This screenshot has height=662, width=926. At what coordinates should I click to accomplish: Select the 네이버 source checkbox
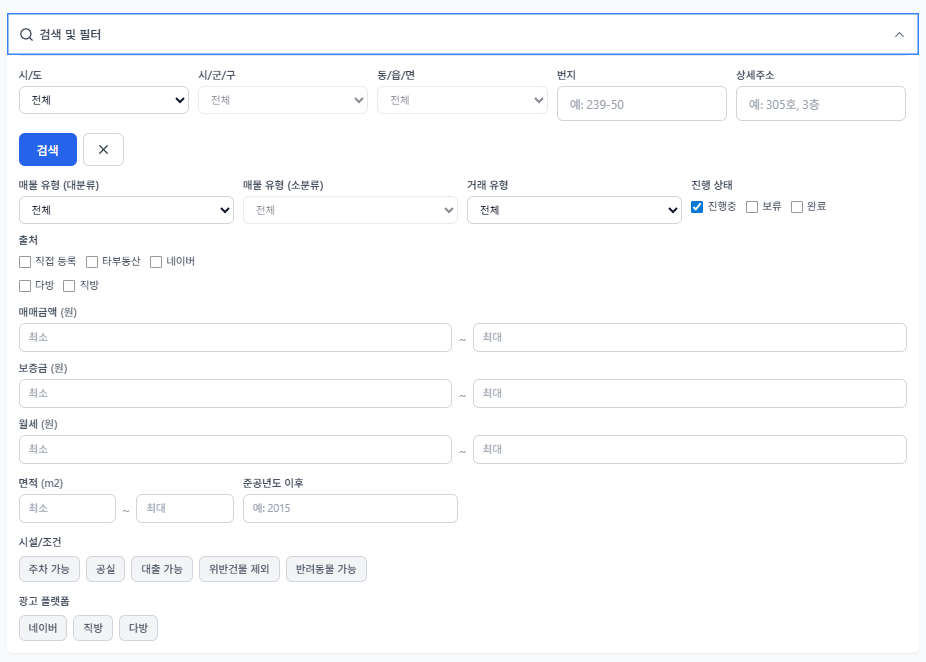click(156, 262)
